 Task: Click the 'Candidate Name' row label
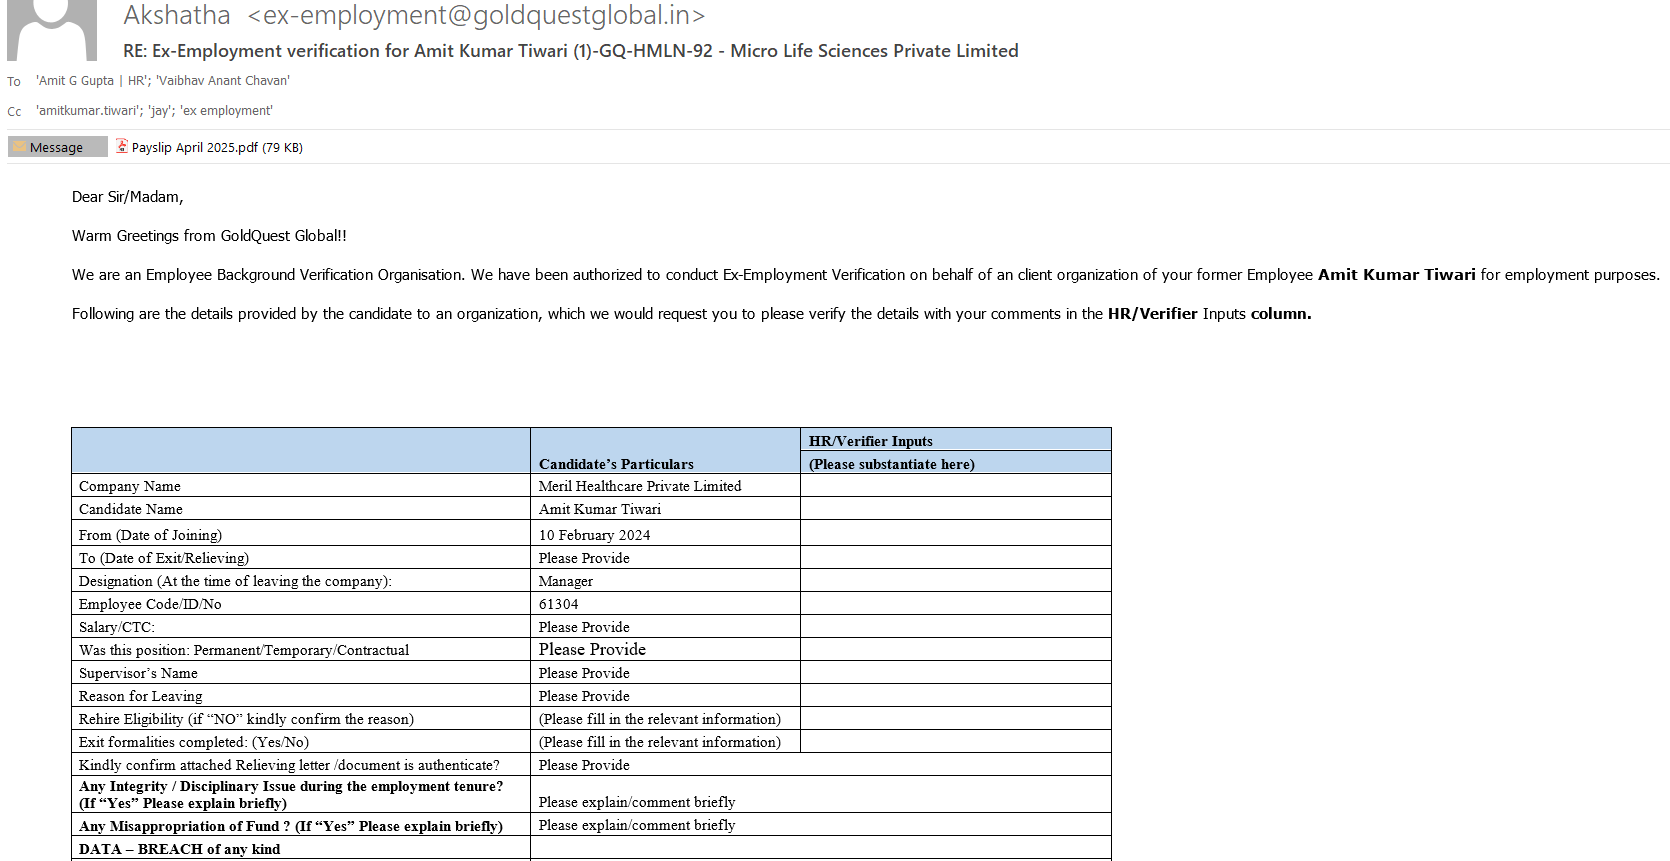click(131, 509)
